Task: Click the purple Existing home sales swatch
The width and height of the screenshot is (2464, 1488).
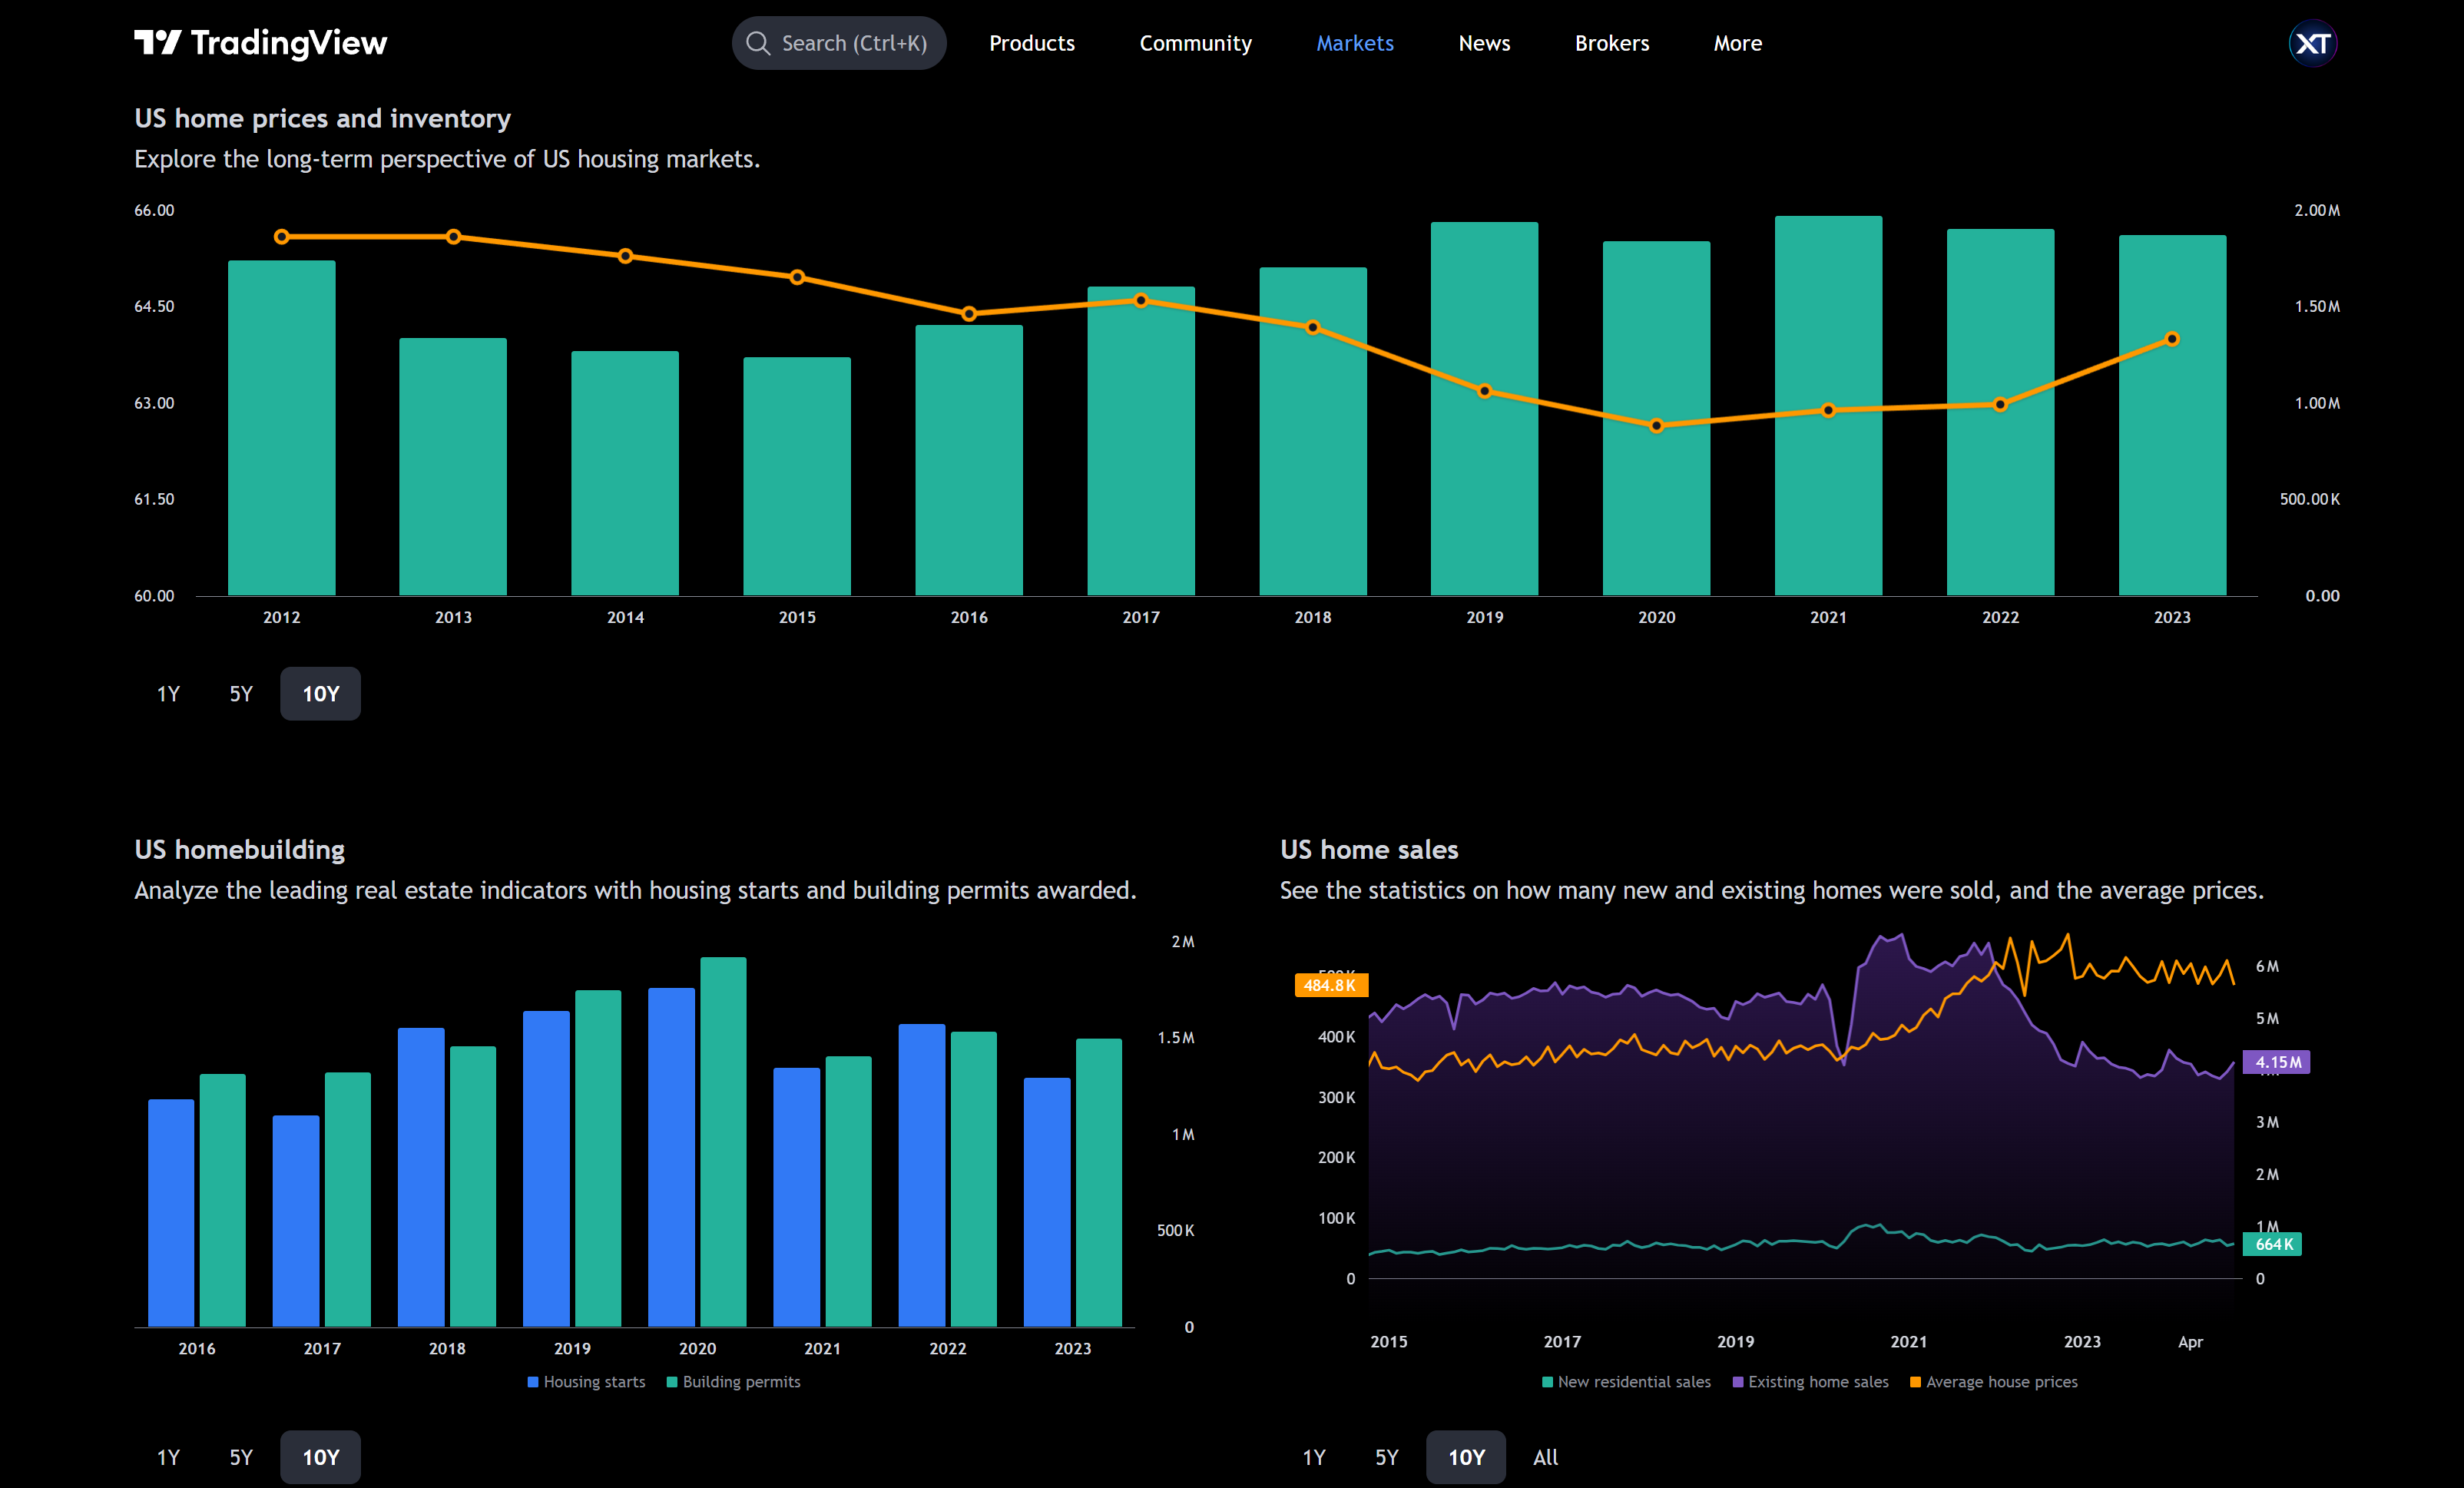Action: 1738,1382
